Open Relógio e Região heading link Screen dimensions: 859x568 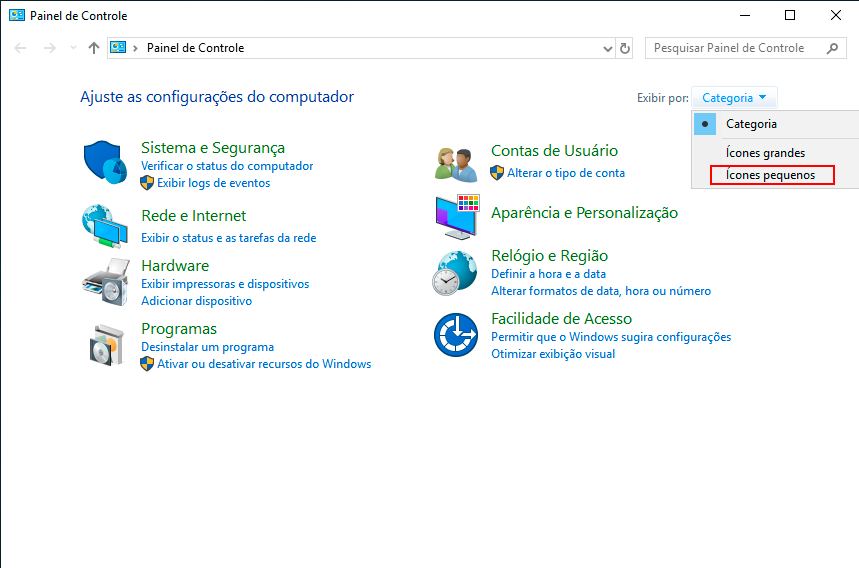[x=549, y=256]
